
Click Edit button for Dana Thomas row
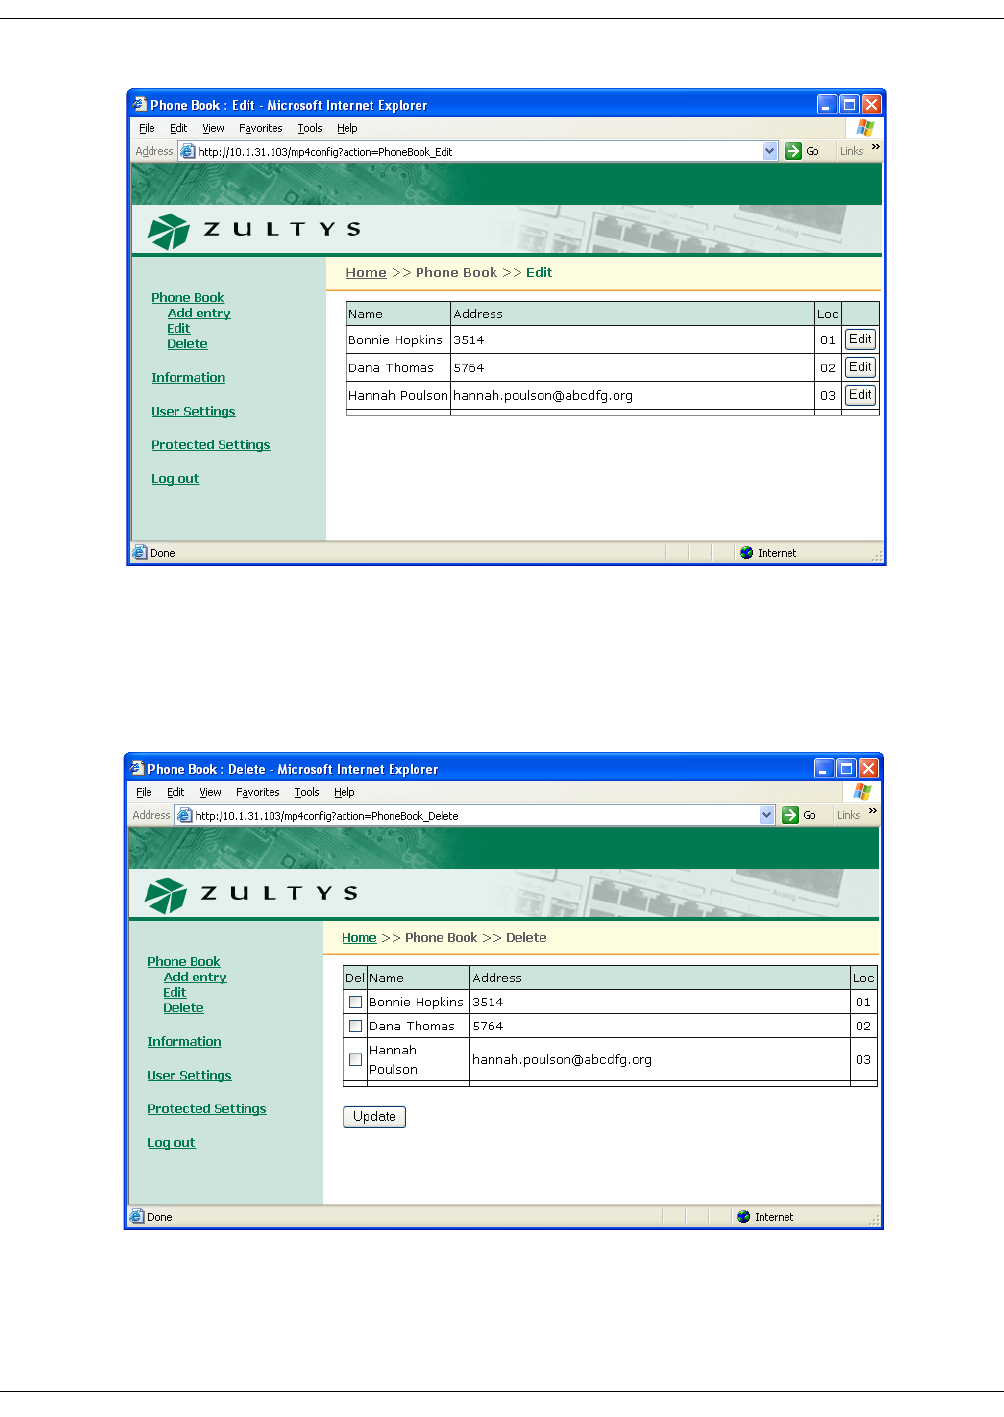tap(860, 367)
